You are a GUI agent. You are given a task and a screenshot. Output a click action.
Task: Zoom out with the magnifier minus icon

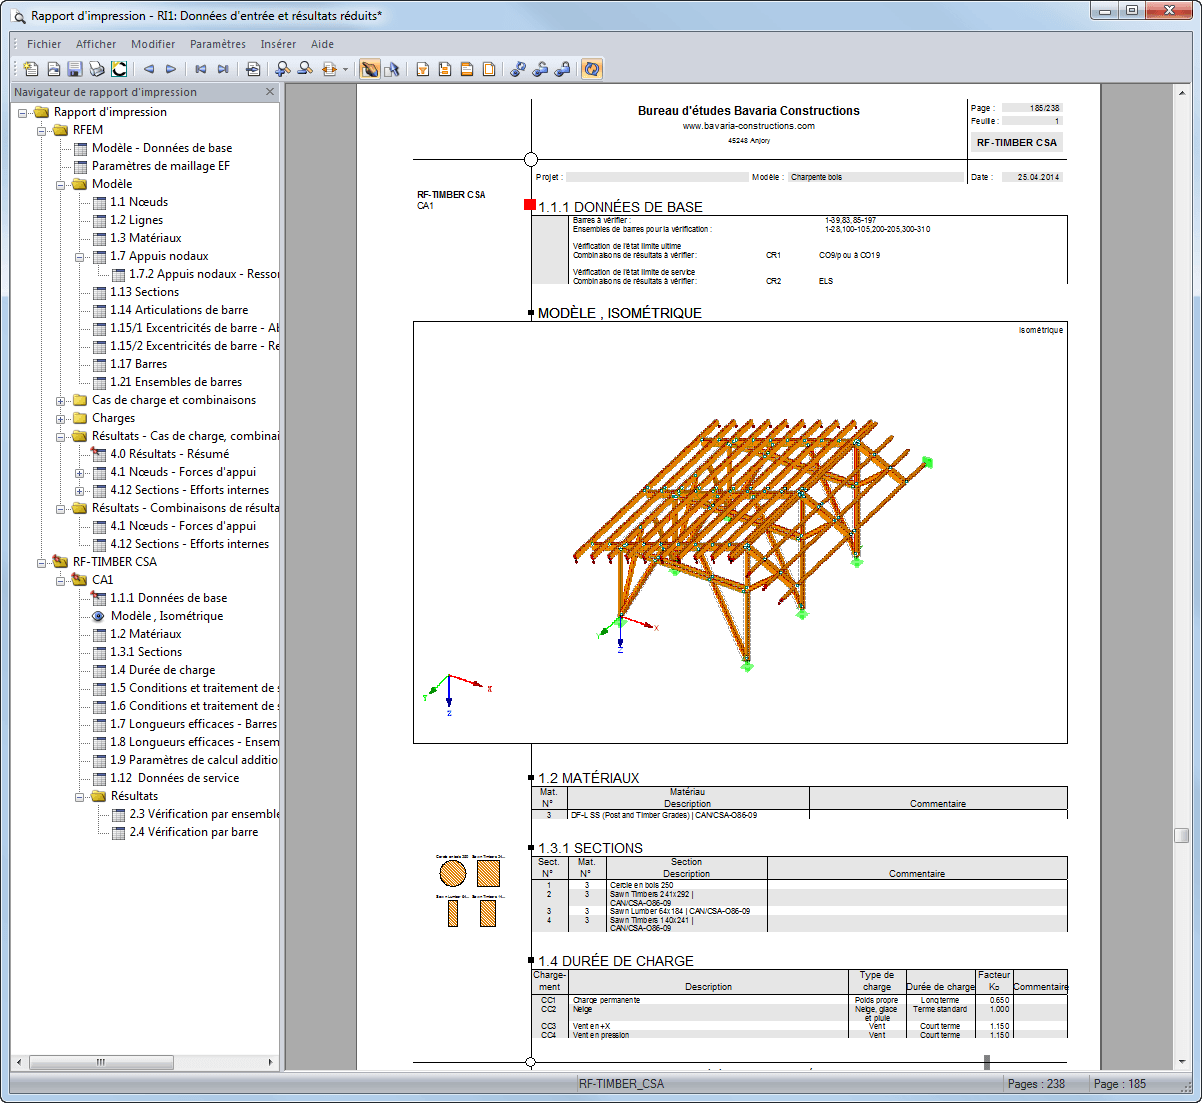305,69
